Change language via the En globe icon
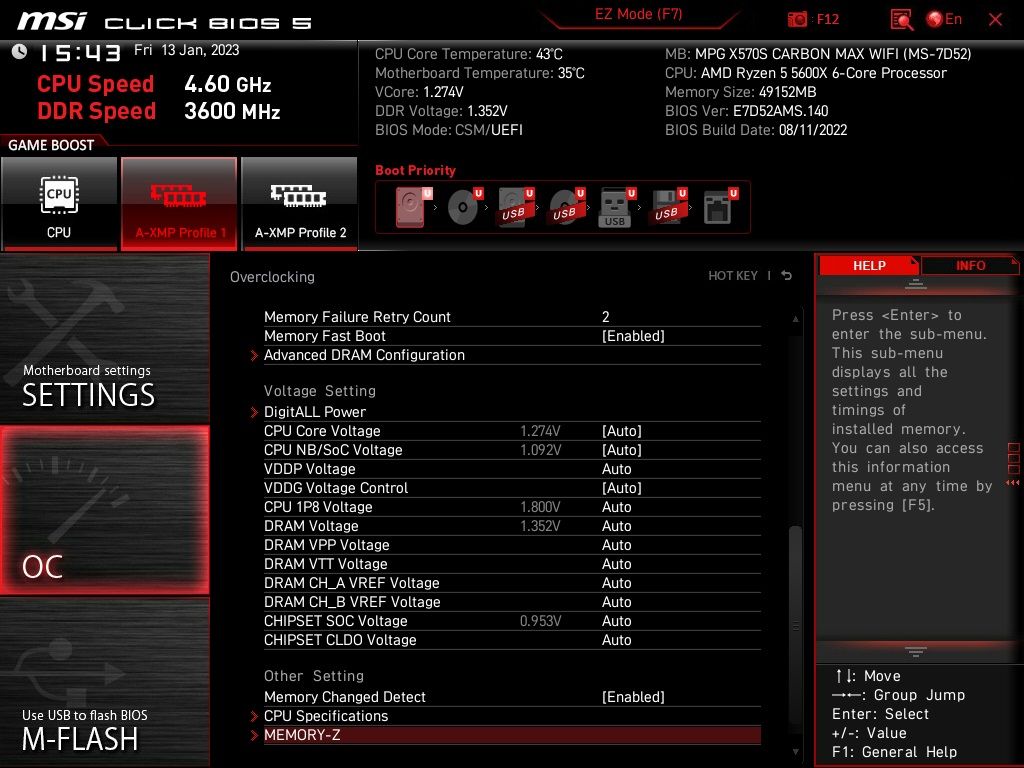Viewport: 1024px width, 768px height. pyautogui.click(x=944, y=20)
